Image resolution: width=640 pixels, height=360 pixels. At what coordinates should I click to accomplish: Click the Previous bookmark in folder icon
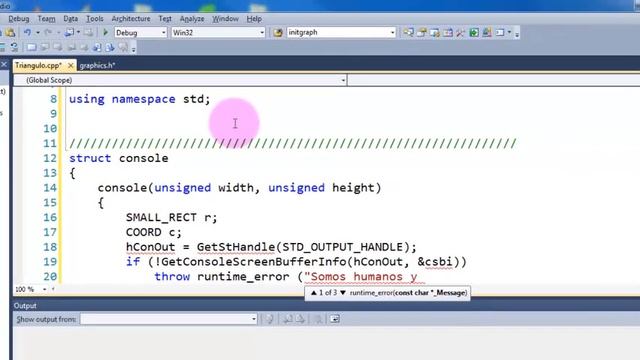click(x=71, y=47)
